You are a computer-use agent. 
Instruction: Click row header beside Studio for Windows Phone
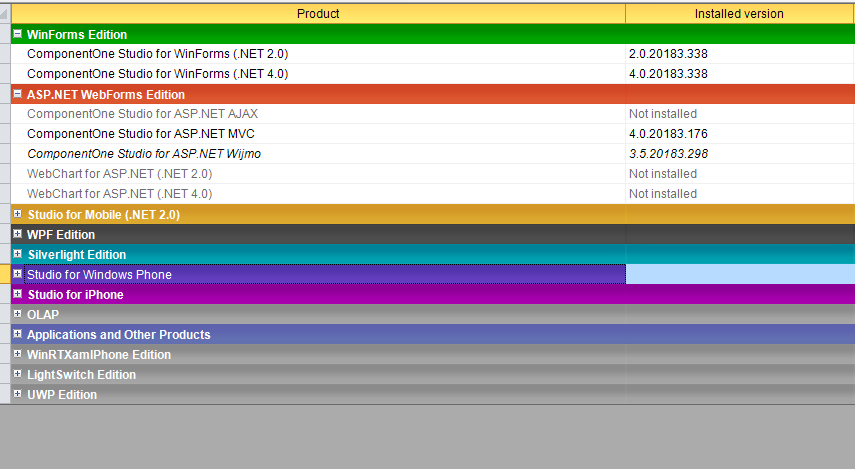point(5,274)
